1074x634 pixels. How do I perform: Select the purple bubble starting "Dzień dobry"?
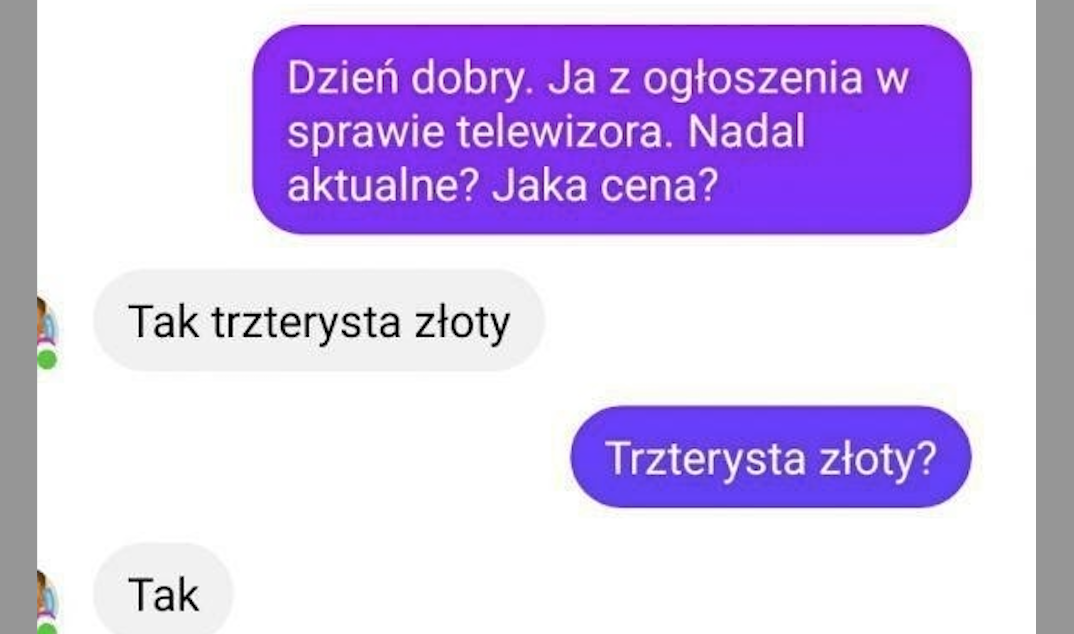tap(612, 130)
